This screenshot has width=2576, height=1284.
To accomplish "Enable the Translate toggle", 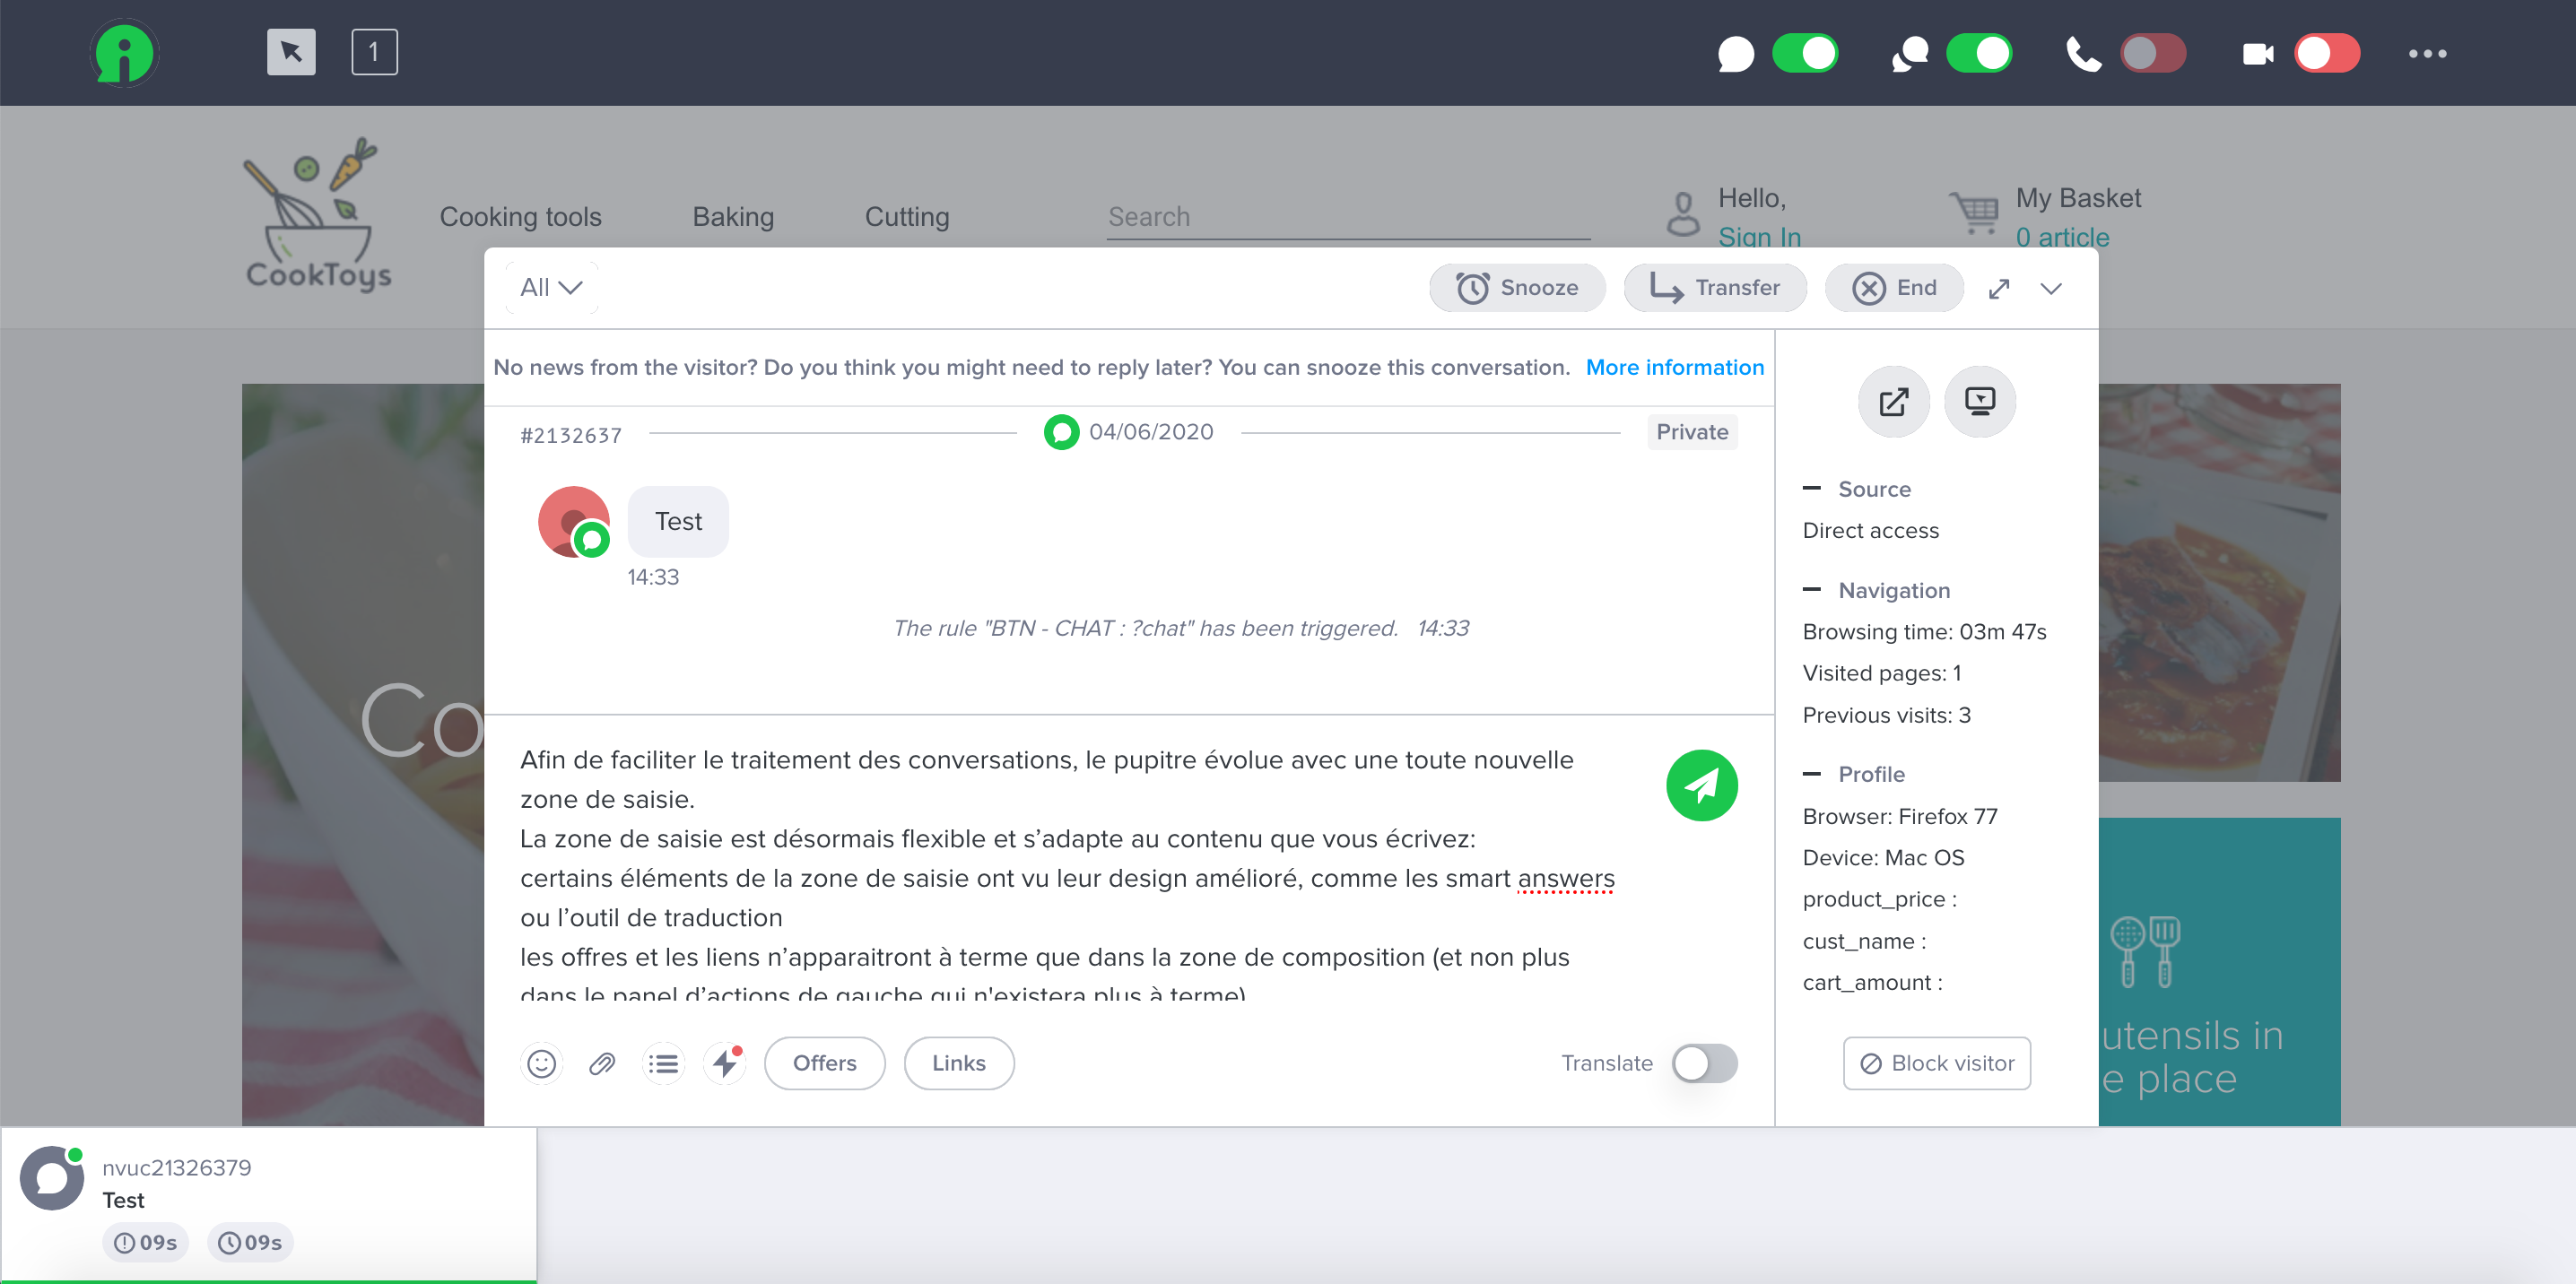I will click(x=1704, y=1063).
